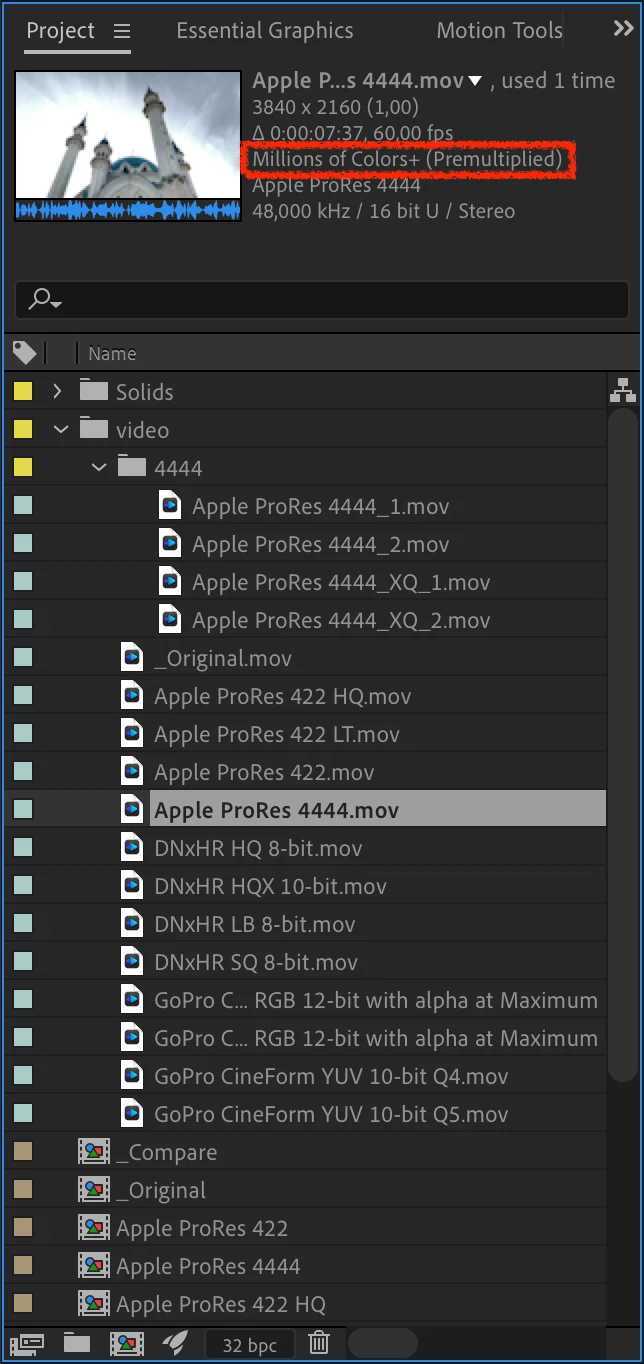Sort by the Name column header
The image size is (644, 1364).
point(112,354)
